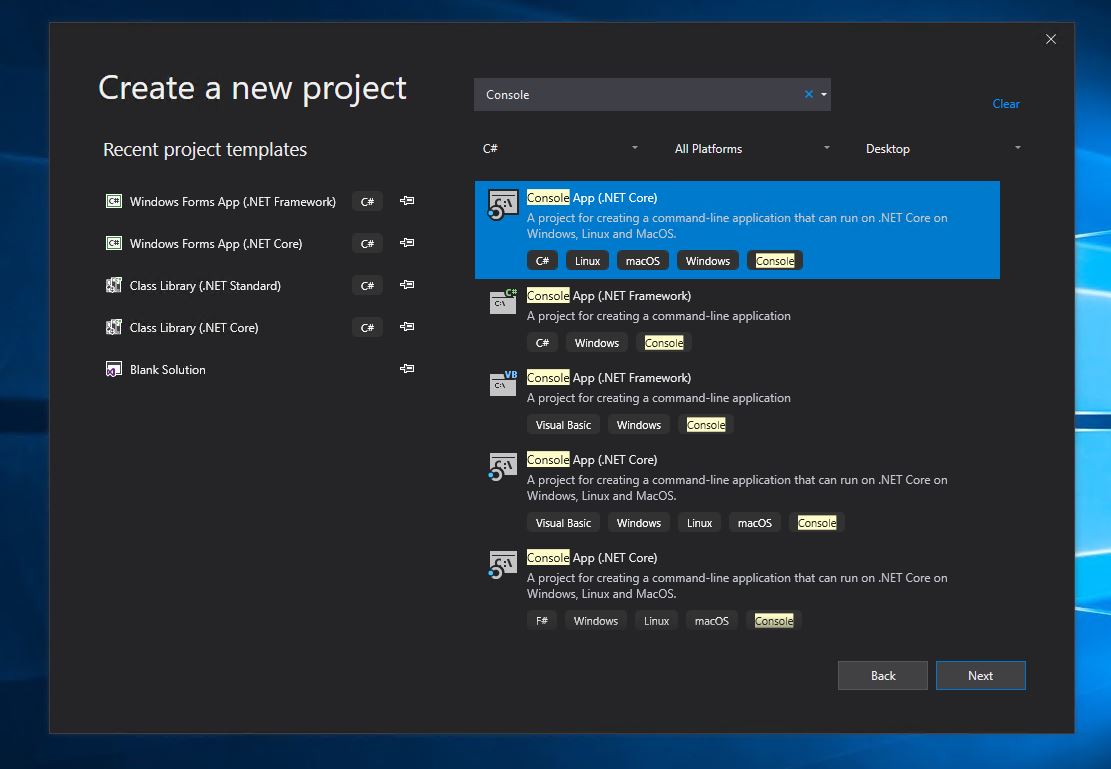Click the VB Console App (.NET Framework) icon

click(503, 383)
